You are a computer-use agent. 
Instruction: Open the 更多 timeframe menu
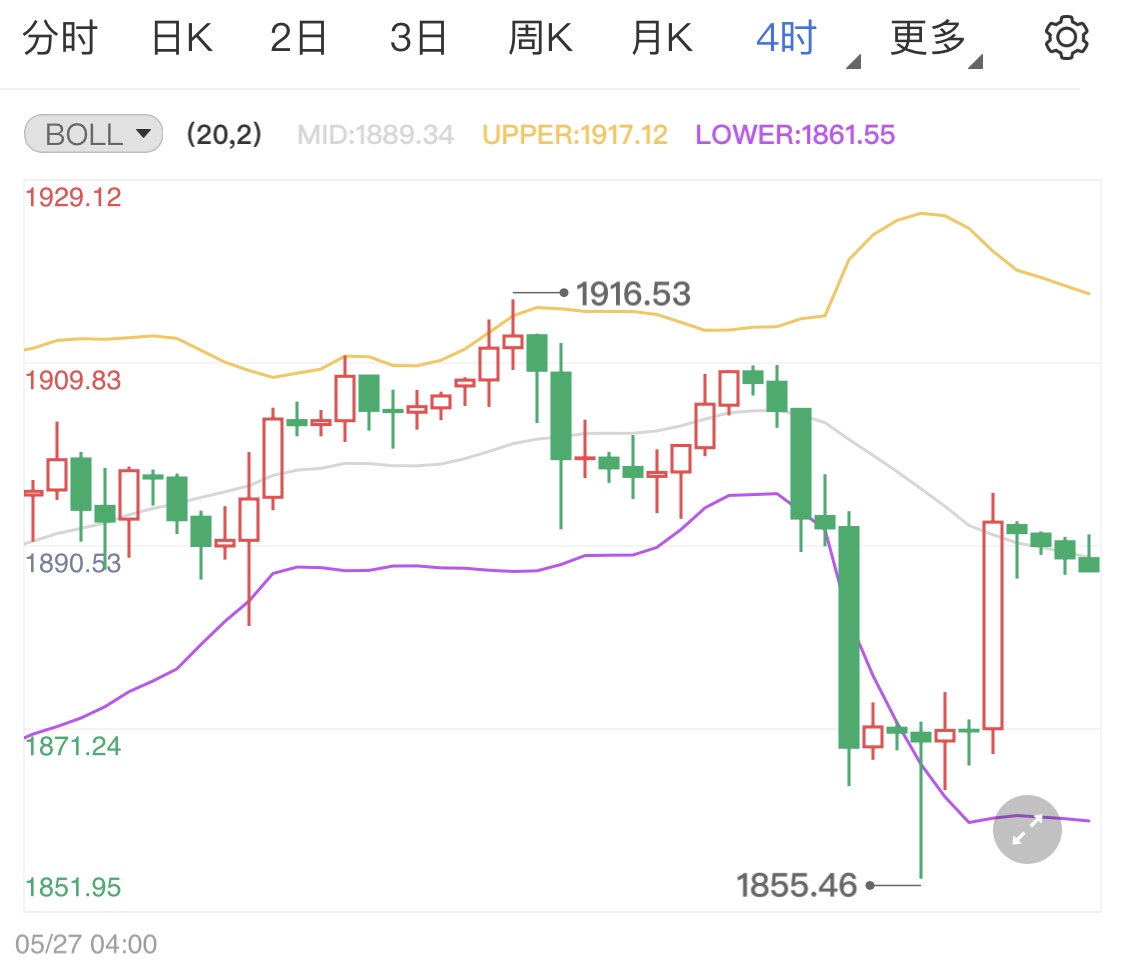coord(928,38)
